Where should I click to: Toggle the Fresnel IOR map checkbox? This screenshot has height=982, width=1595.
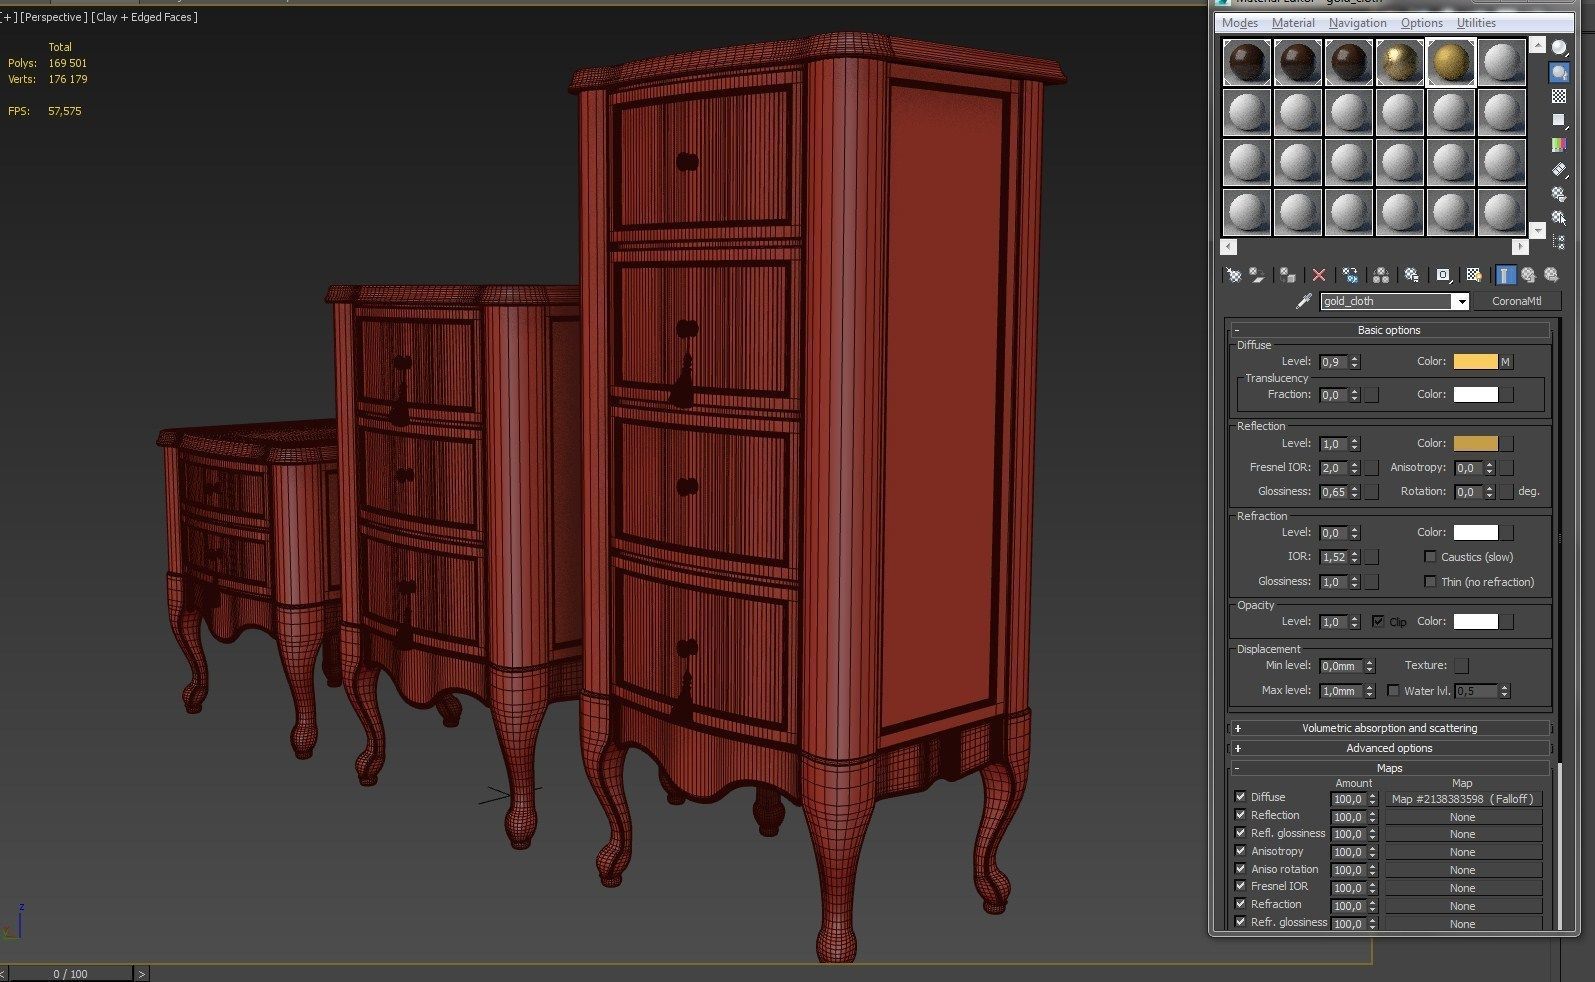pyautogui.click(x=1240, y=886)
